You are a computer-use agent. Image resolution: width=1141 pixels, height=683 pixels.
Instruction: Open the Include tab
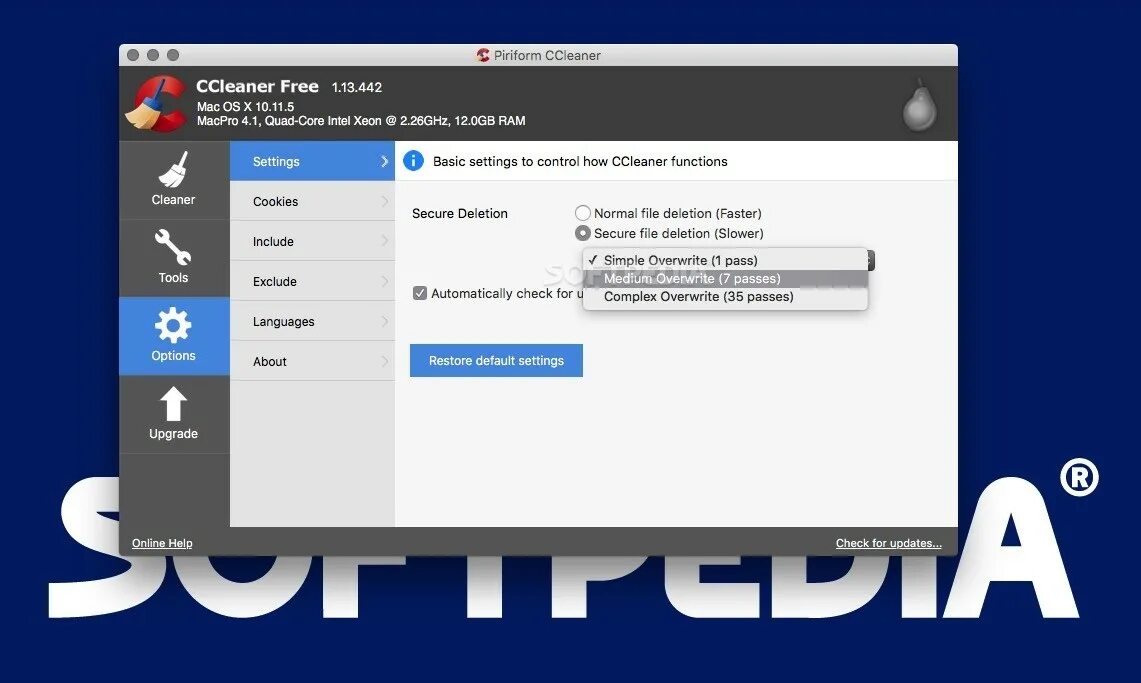pos(312,241)
